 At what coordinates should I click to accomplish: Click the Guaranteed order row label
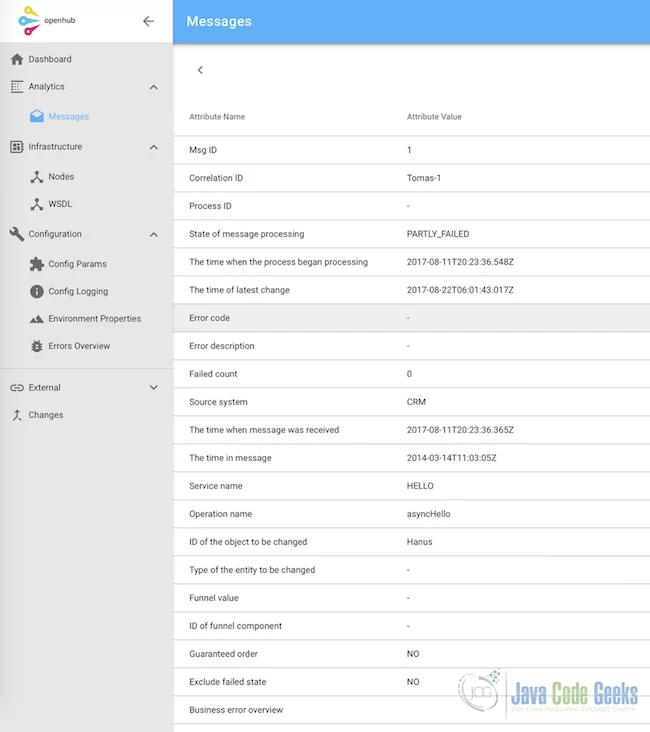[x=224, y=654]
